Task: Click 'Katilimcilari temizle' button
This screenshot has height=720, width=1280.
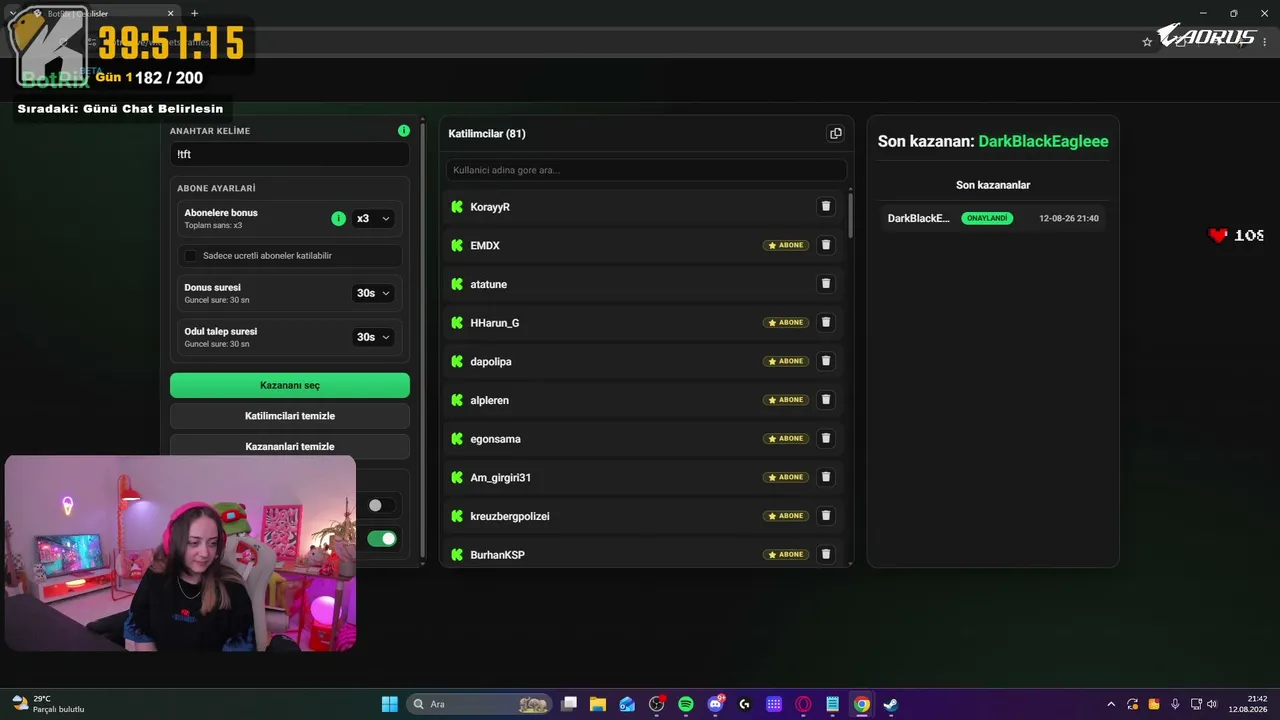Action: [290, 416]
